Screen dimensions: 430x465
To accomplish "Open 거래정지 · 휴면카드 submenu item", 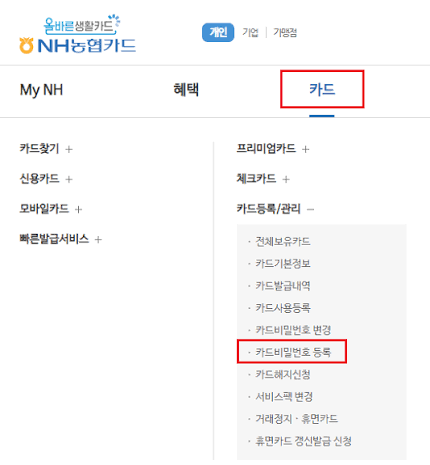I will [296, 419].
